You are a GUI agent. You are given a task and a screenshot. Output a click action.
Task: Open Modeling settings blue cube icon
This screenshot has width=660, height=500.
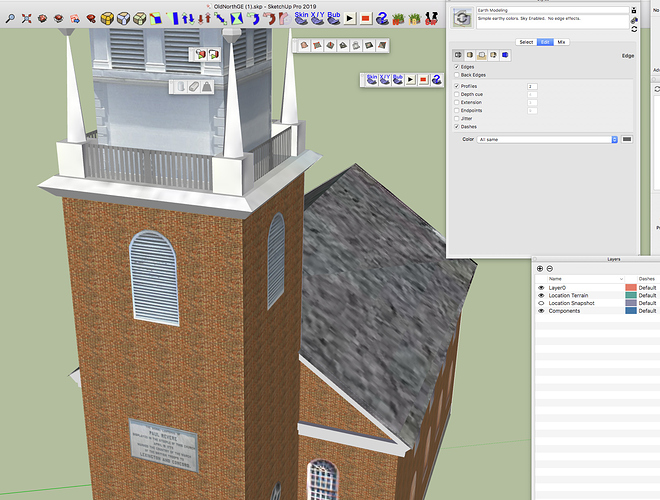pos(505,55)
